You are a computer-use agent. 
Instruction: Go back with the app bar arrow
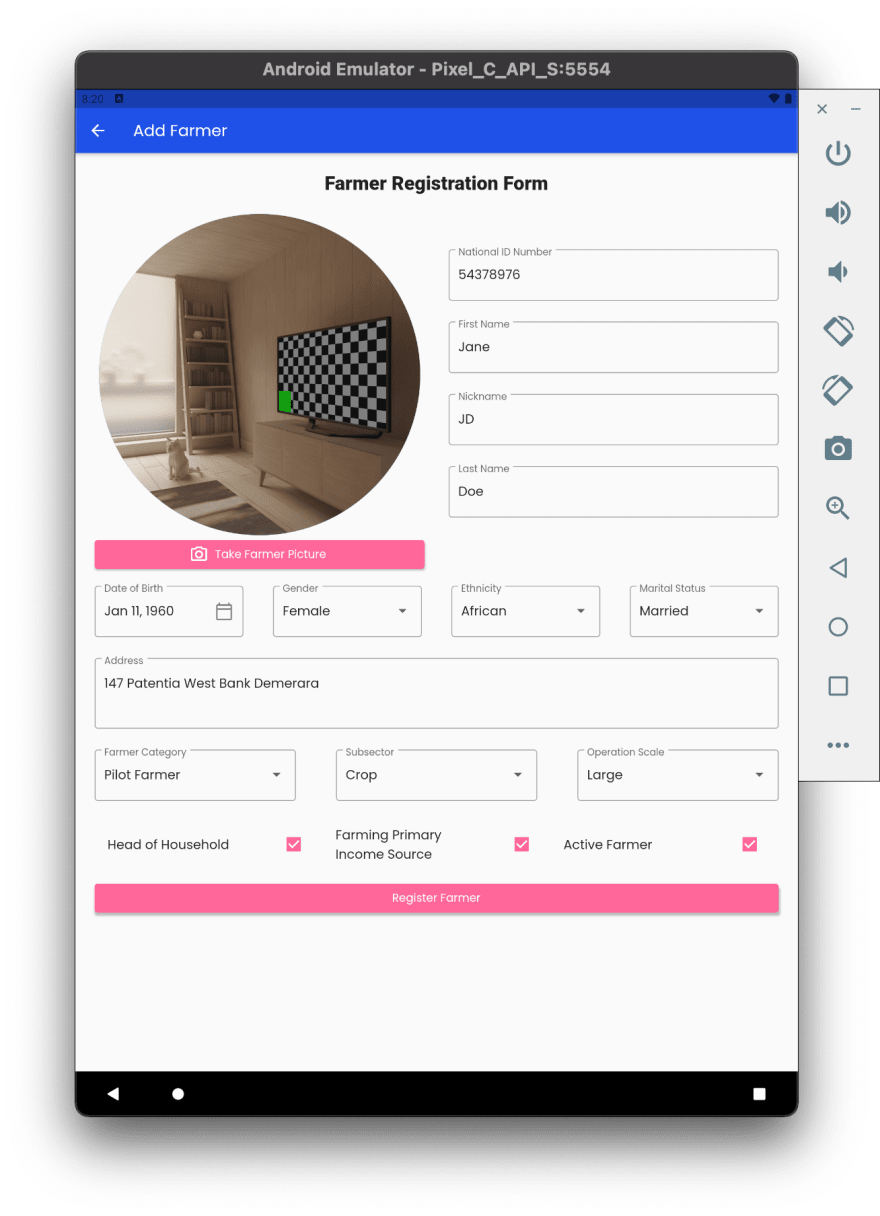point(98,131)
